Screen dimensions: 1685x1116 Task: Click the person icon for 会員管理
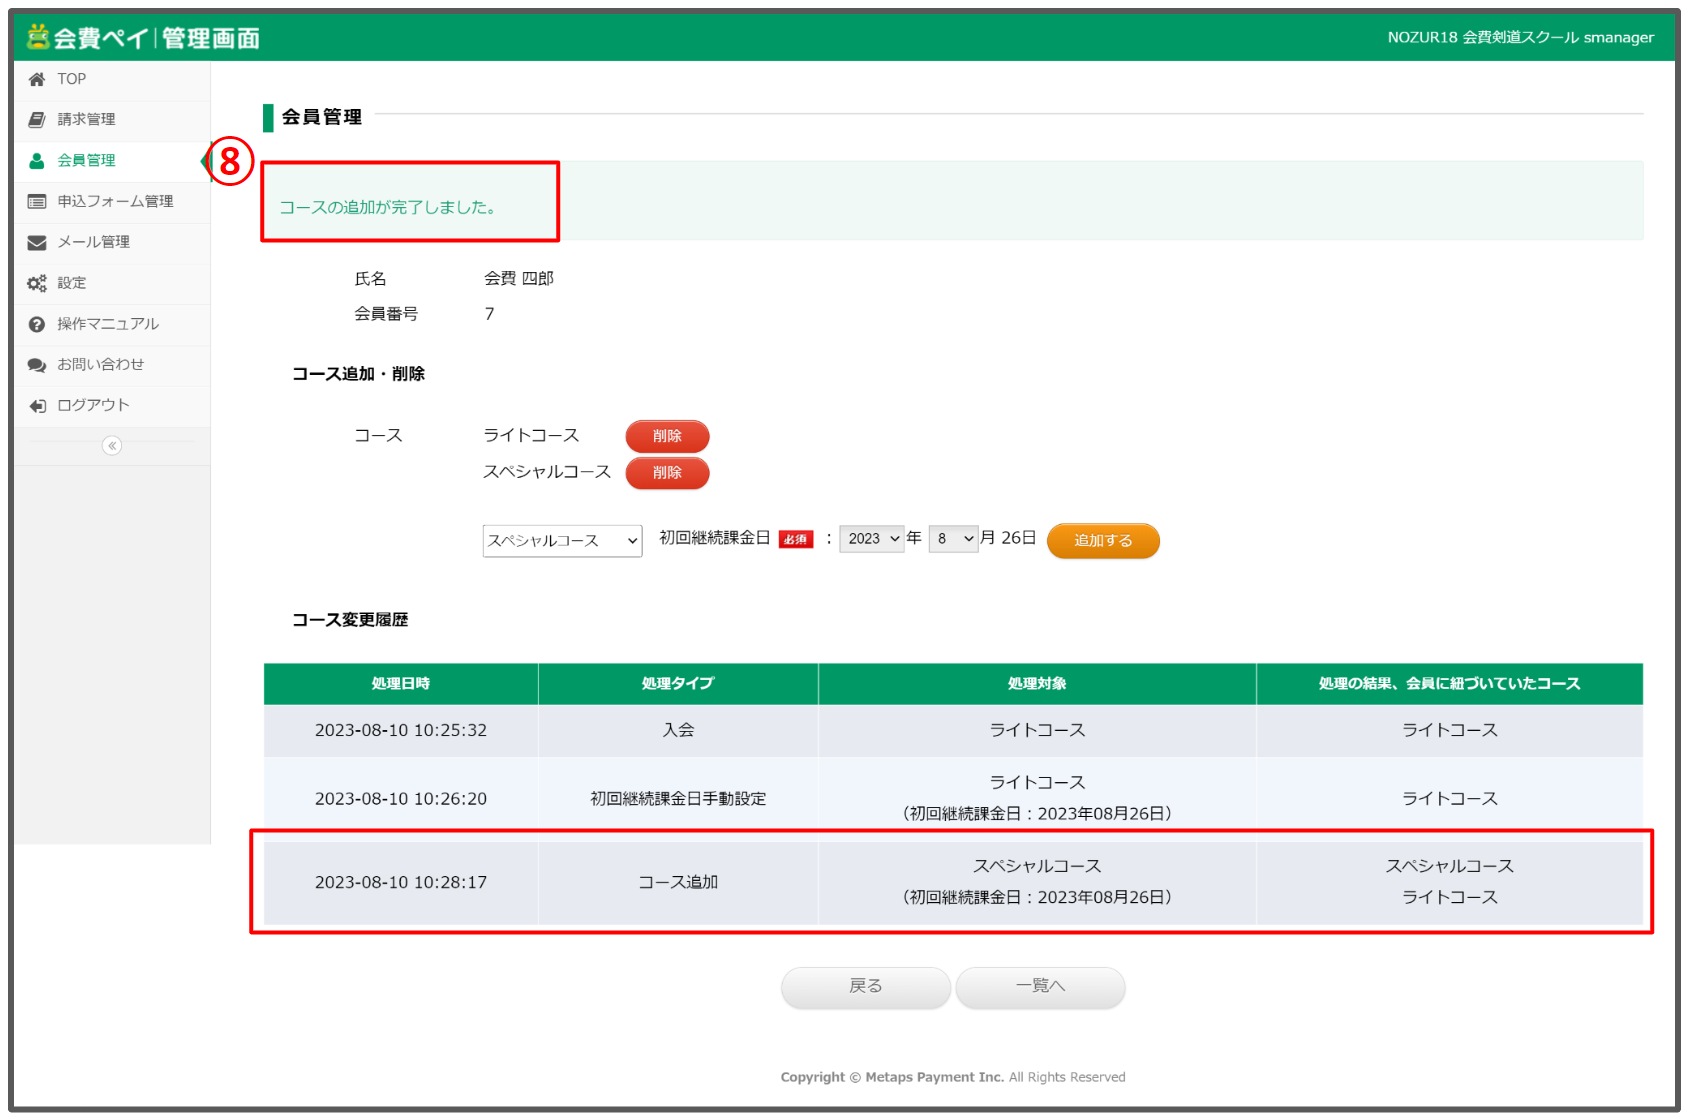[36, 160]
